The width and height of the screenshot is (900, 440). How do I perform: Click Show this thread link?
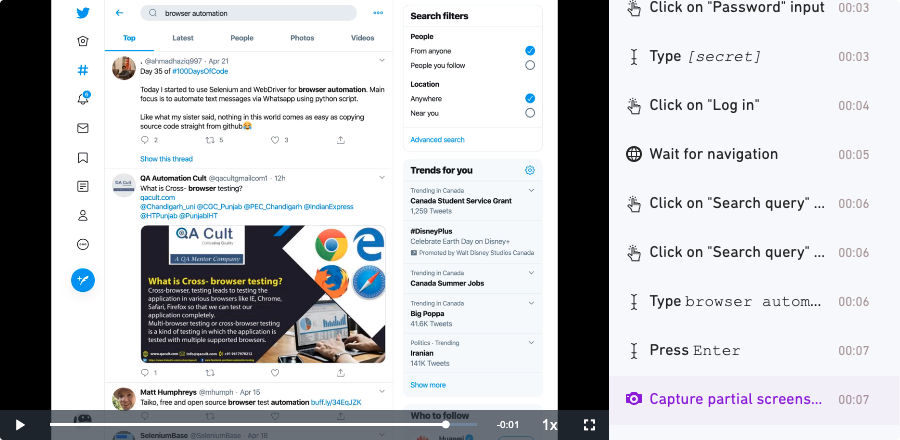click(x=166, y=159)
